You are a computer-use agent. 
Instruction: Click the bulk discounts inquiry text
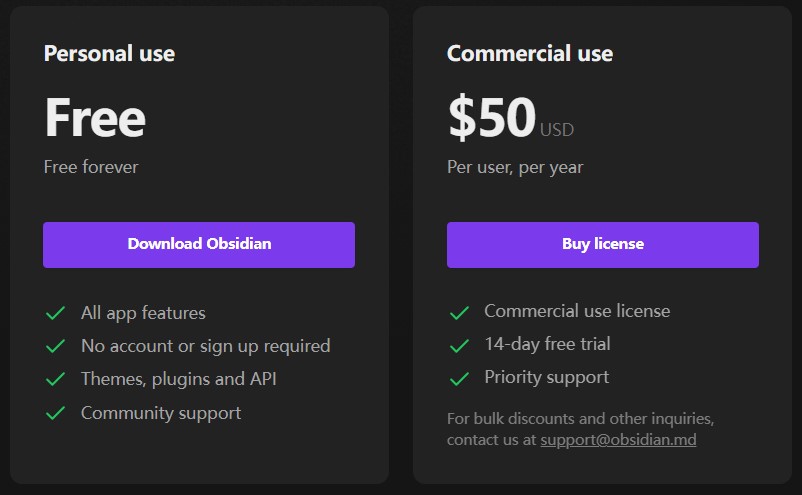[581, 429]
